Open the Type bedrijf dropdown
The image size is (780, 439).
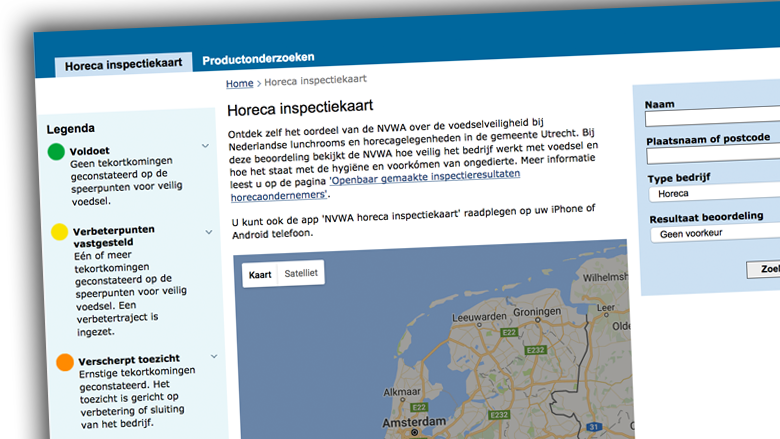pos(714,192)
